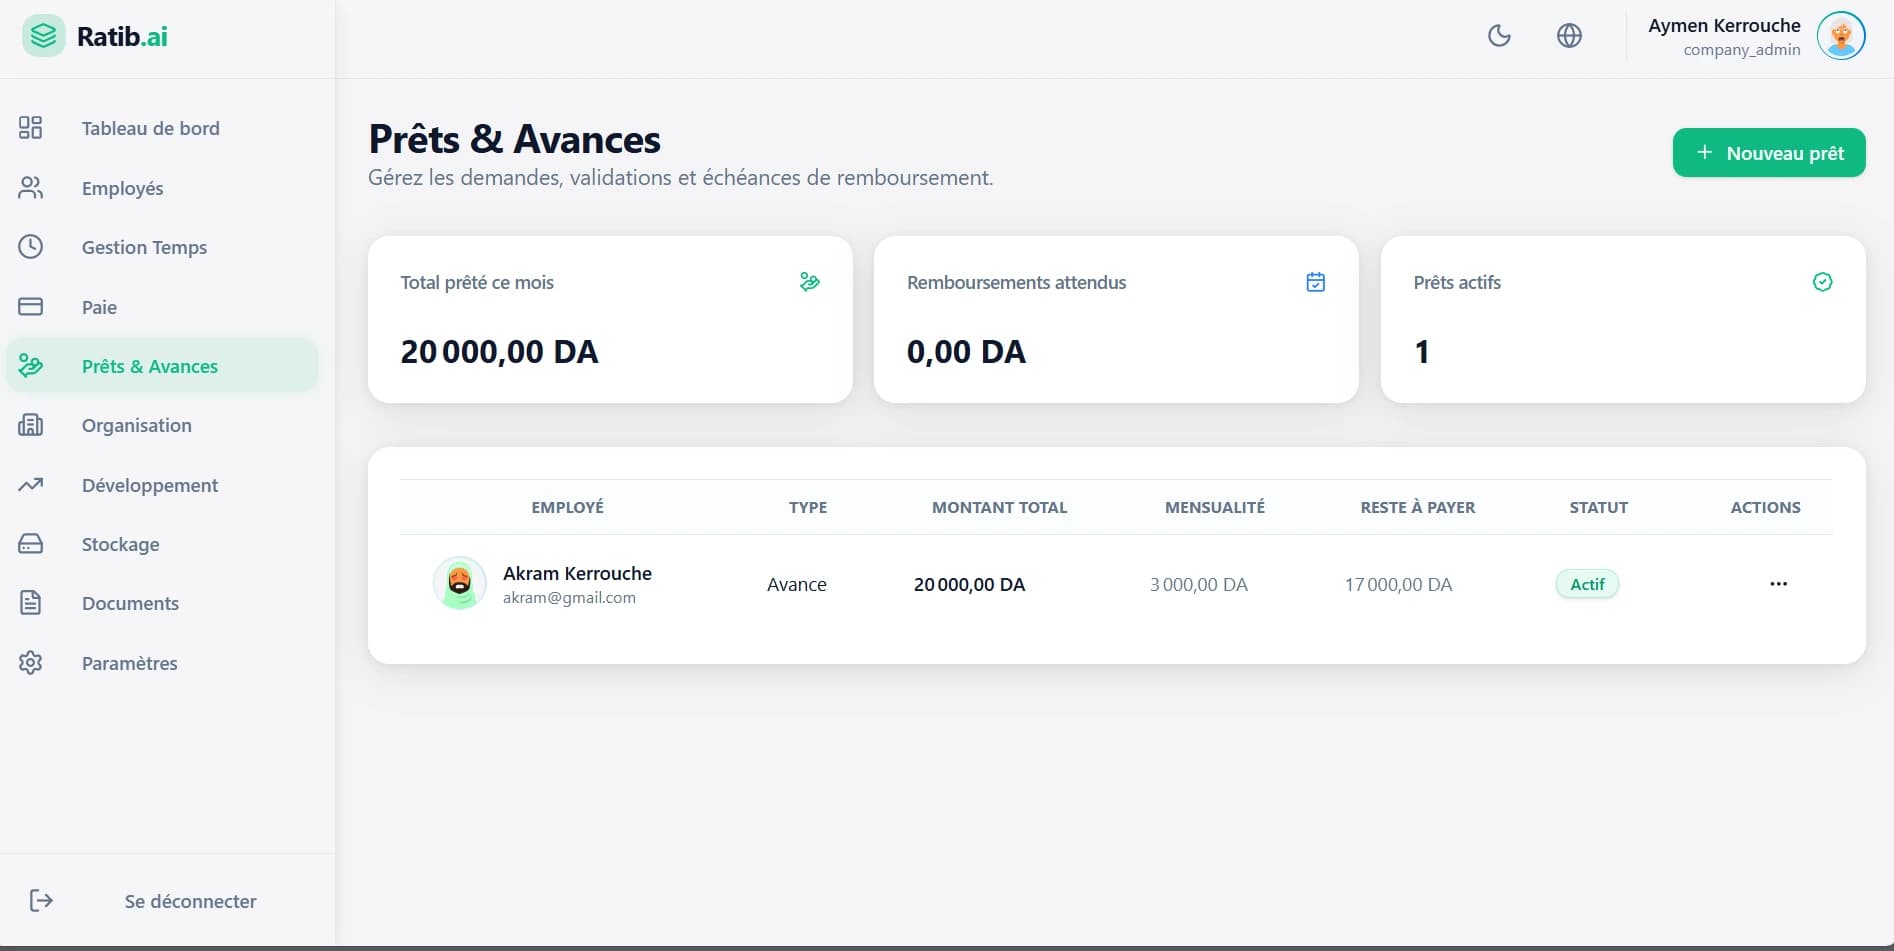This screenshot has height=951, width=1894.
Task: Open Aymen Kerrouche profile avatar menu
Action: point(1840,36)
